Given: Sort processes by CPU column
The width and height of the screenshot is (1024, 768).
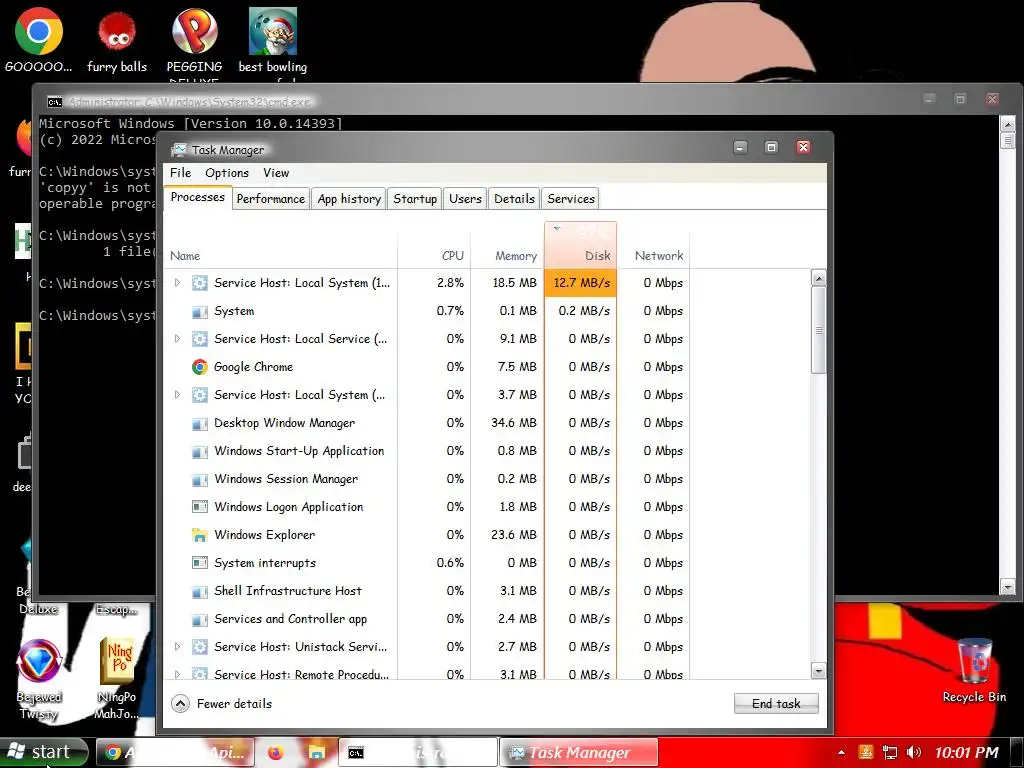Looking at the screenshot, I should pos(434,245).
